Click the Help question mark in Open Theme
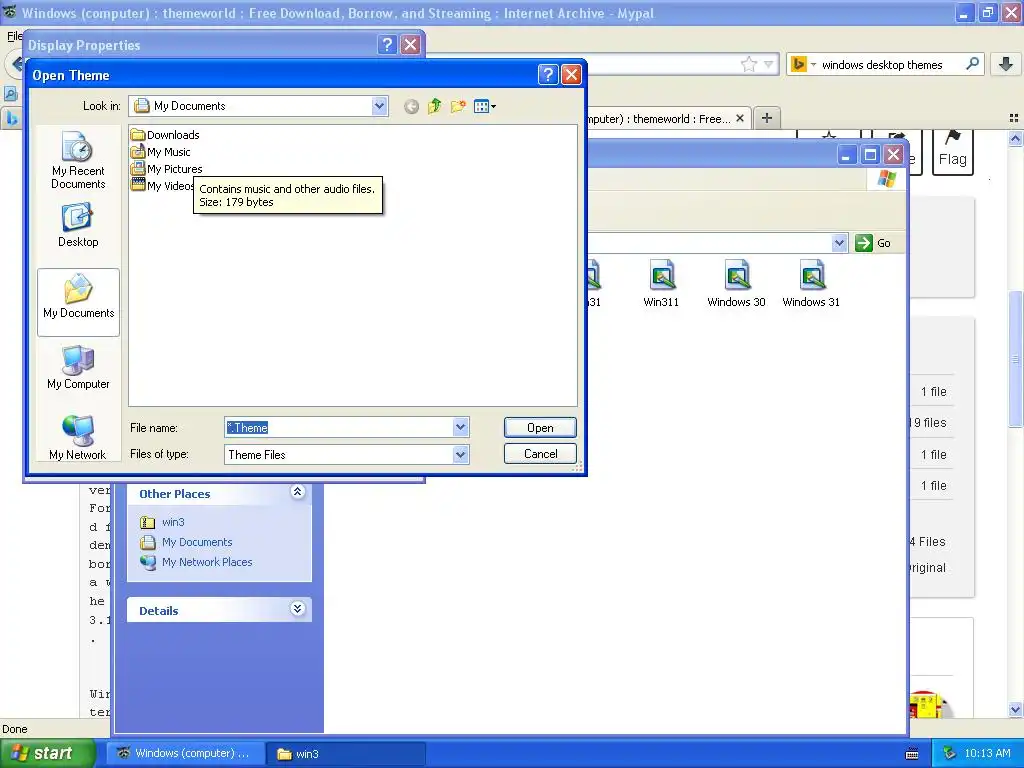Screen dimensions: 1024x768 coord(547,75)
